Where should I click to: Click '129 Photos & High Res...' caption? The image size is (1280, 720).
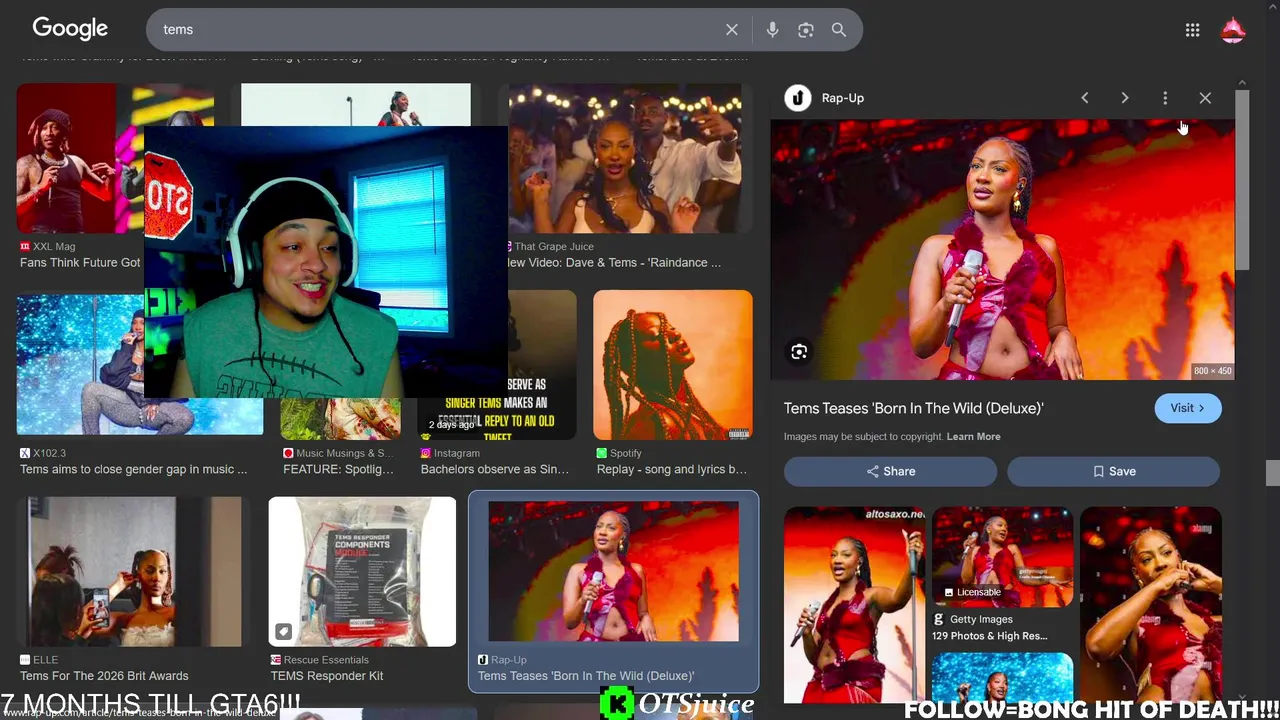[x=990, y=636]
